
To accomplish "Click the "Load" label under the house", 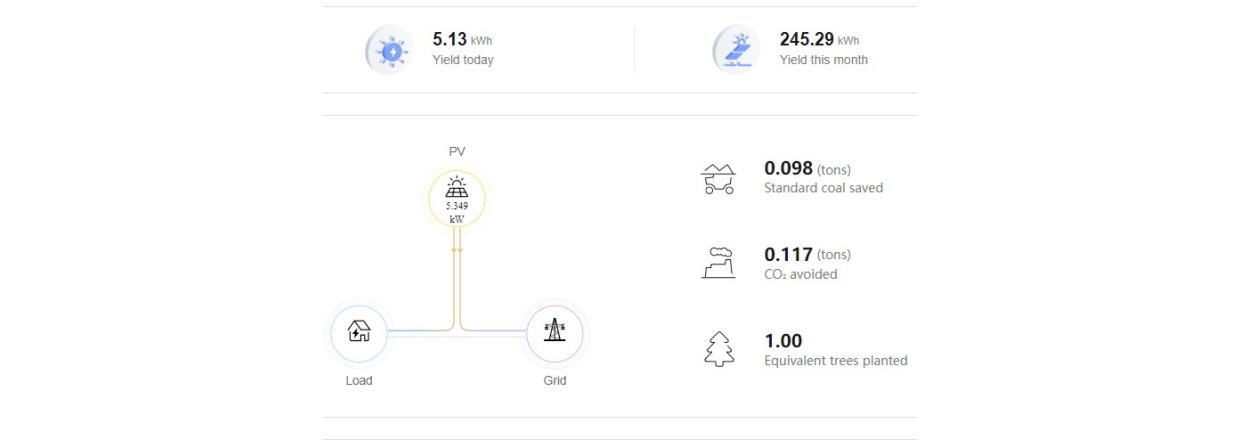I will point(359,381).
